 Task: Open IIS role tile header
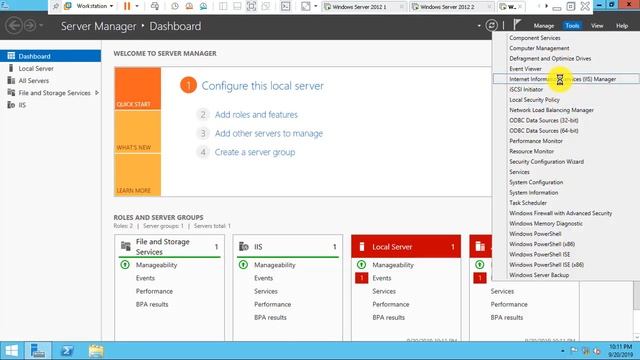(x=288, y=247)
